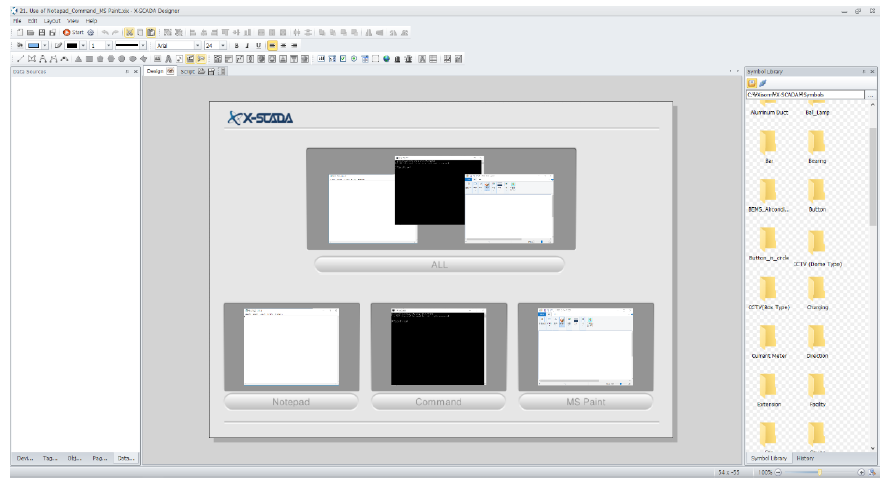Click the Command button on canvas
The image size is (887, 484).
click(438, 401)
